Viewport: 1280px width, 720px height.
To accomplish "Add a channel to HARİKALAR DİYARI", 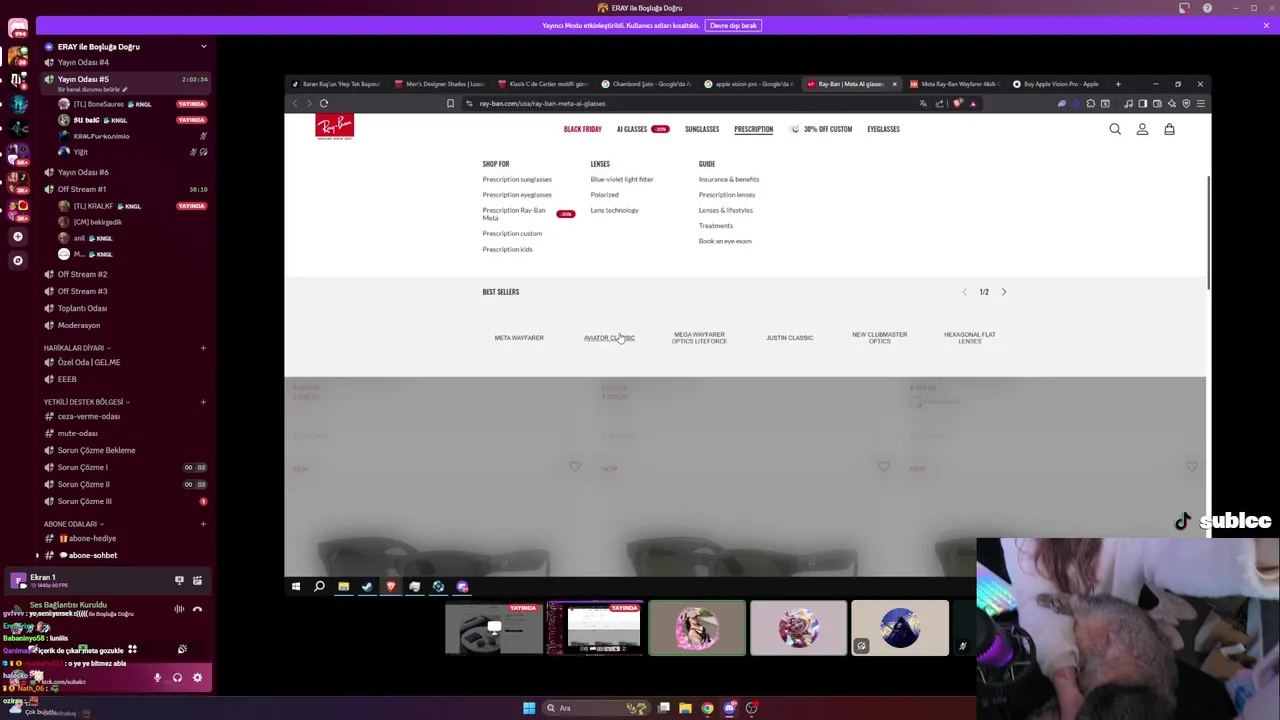I will click(203, 348).
